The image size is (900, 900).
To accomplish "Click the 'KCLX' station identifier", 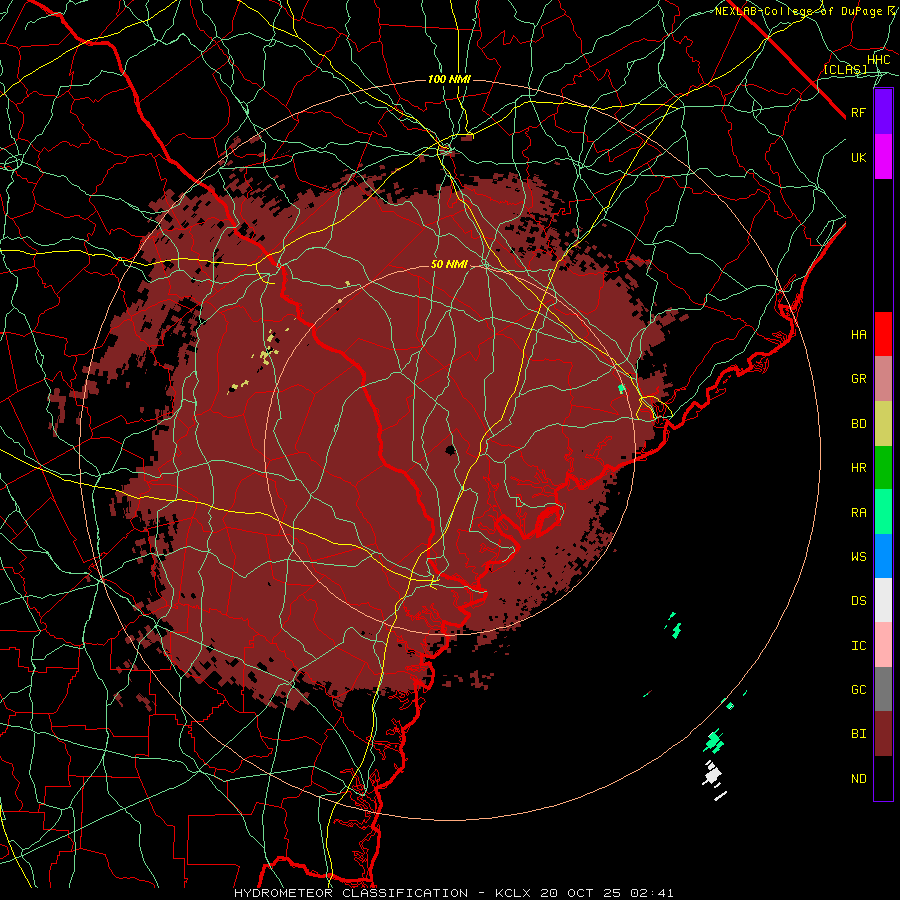I will point(513,893).
